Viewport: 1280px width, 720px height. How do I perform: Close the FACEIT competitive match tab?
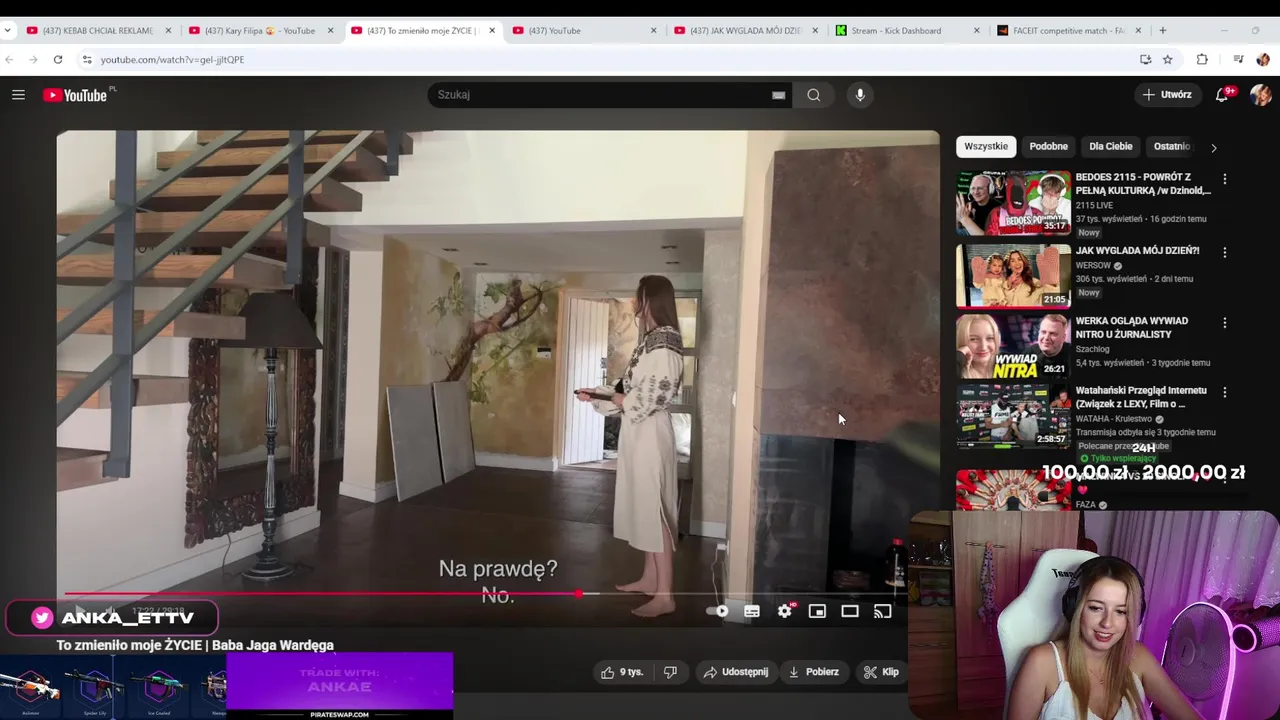1138,31
